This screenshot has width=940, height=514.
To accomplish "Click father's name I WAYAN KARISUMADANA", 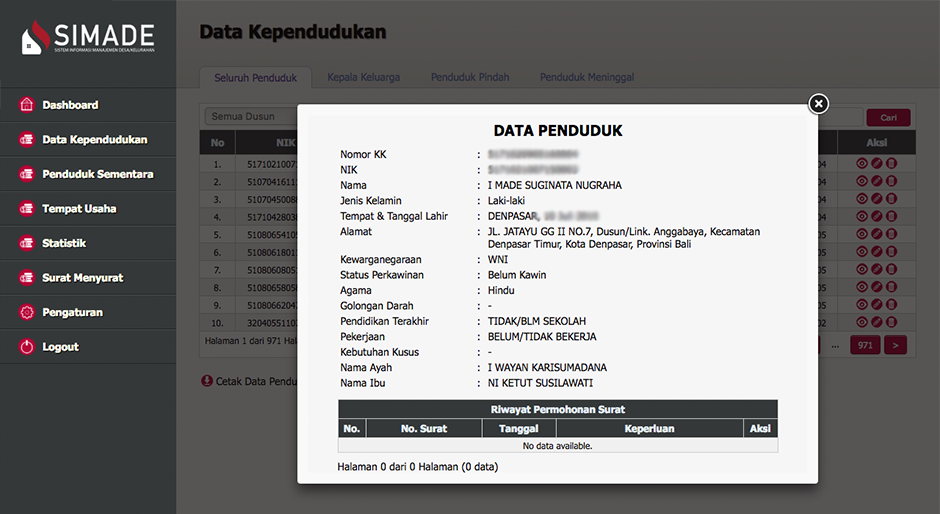I will tap(547, 368).
